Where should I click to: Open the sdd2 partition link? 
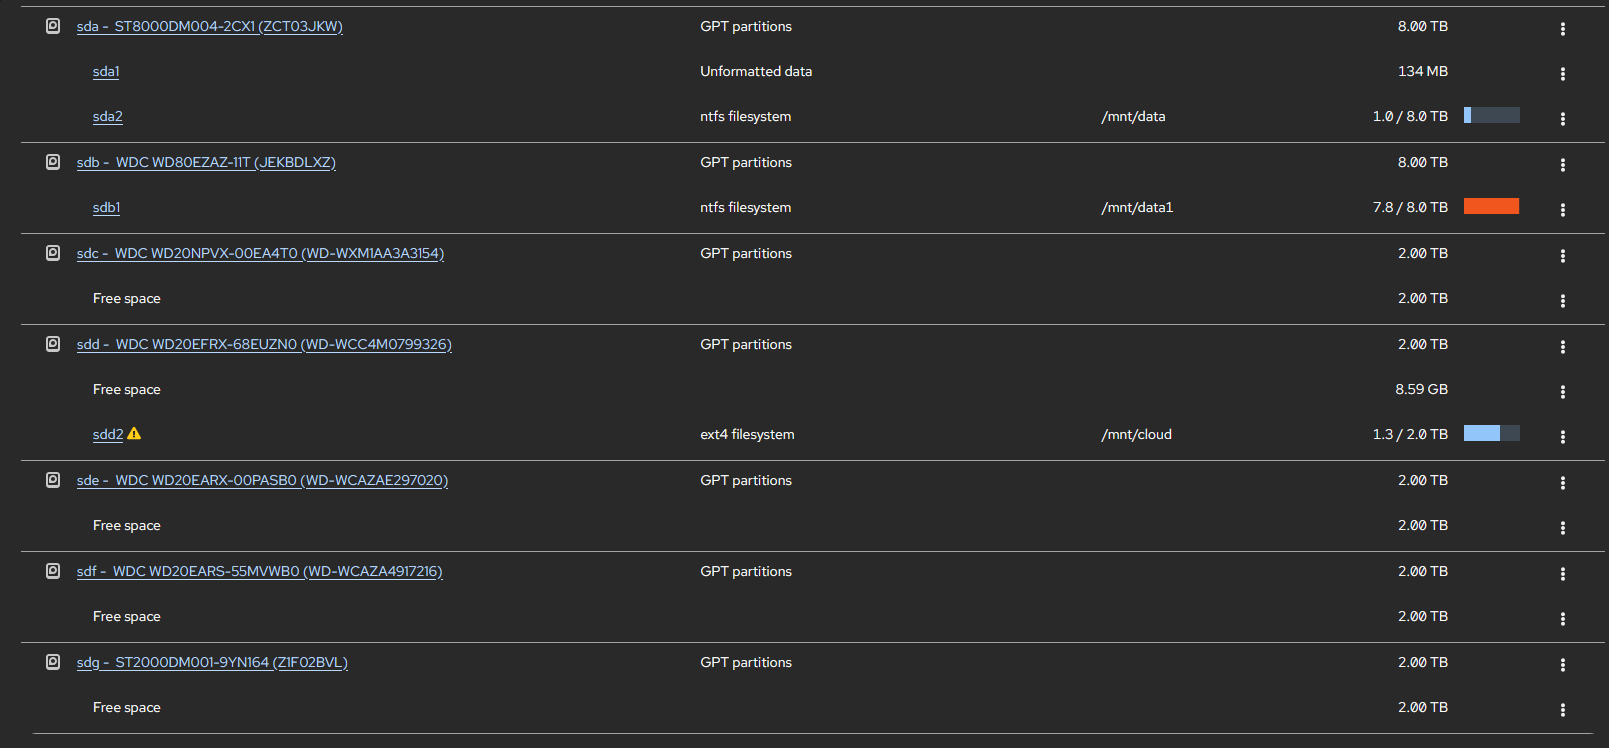tap(107, 434)
